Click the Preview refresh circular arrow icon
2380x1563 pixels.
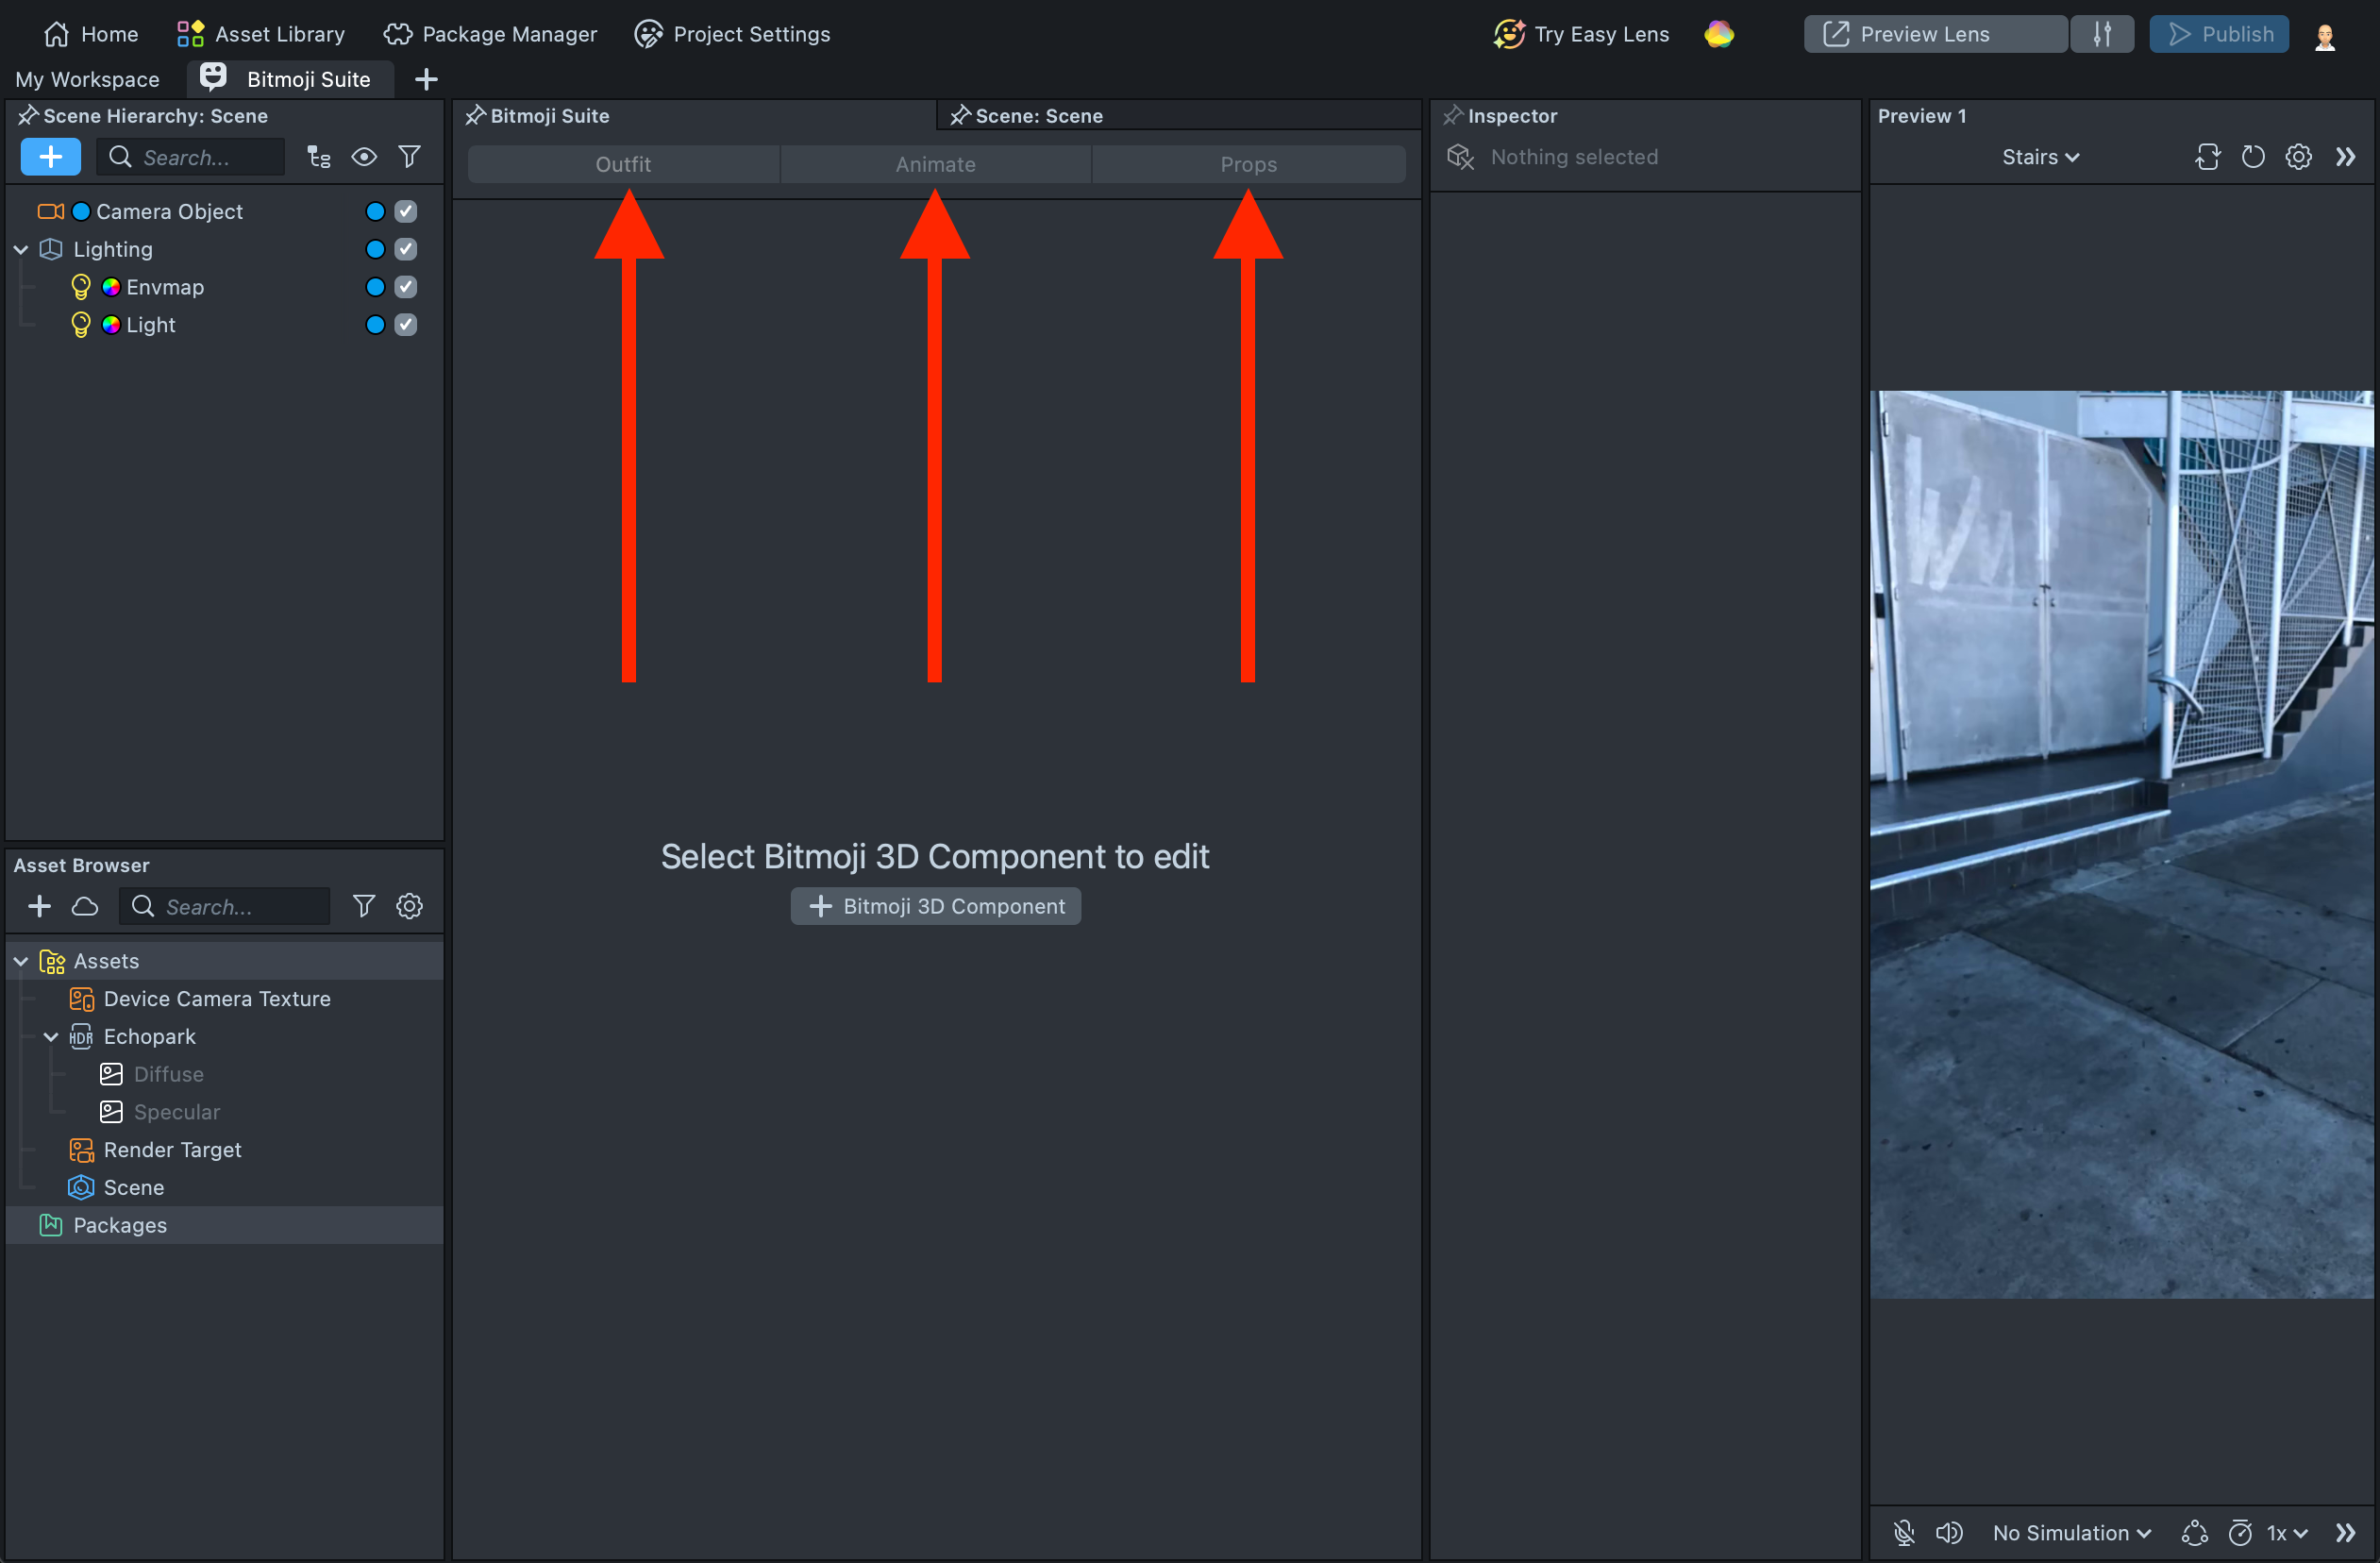(2252, 157)
